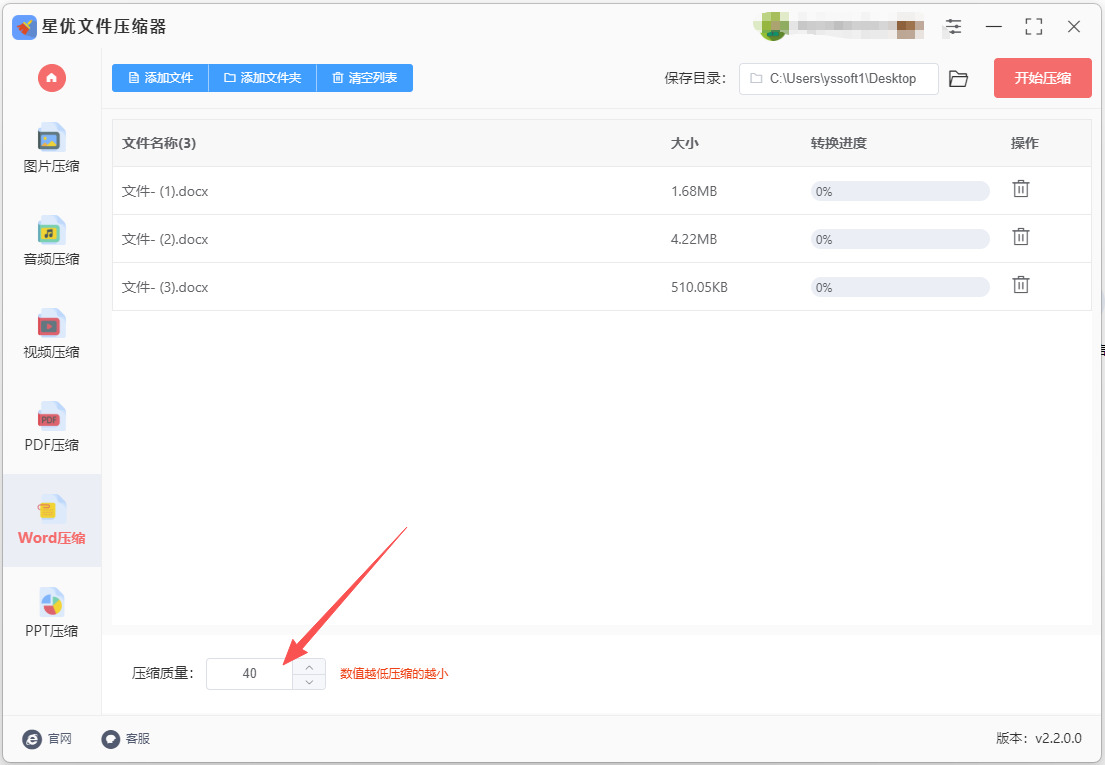This screenshot has height=765, width=1105.
Task: Select the Word压缩 sidebar tab
Action: coord(51,521)
